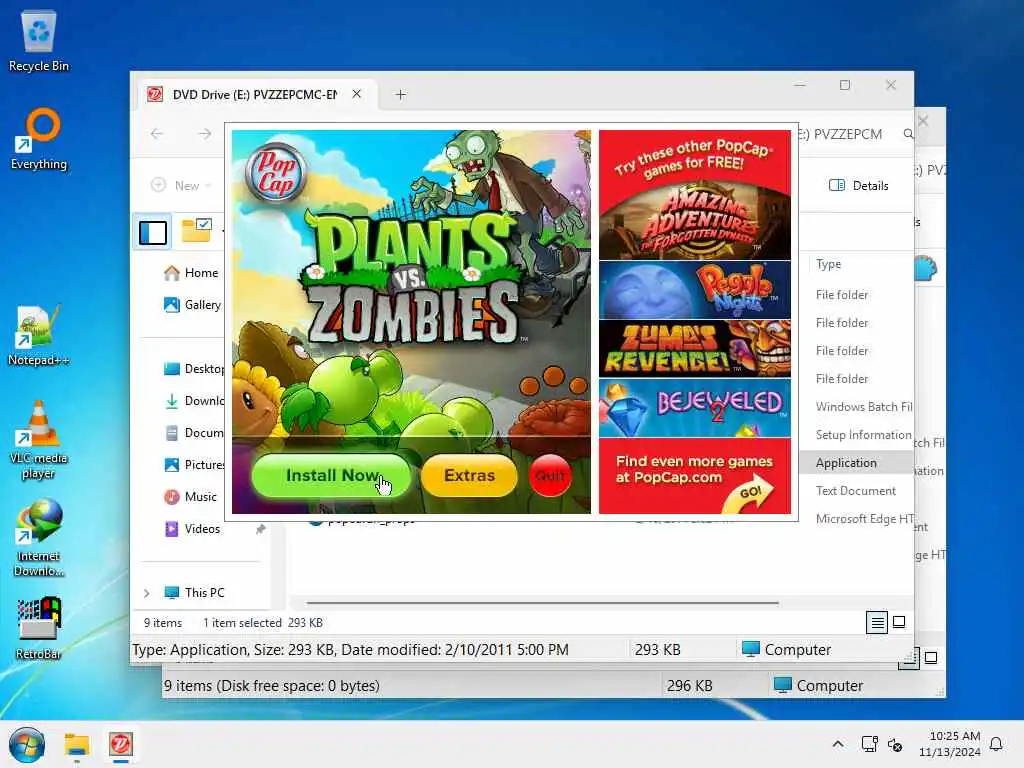Go forward in File Explorer
Viewport: 1024px width, 768px height.
204,134
